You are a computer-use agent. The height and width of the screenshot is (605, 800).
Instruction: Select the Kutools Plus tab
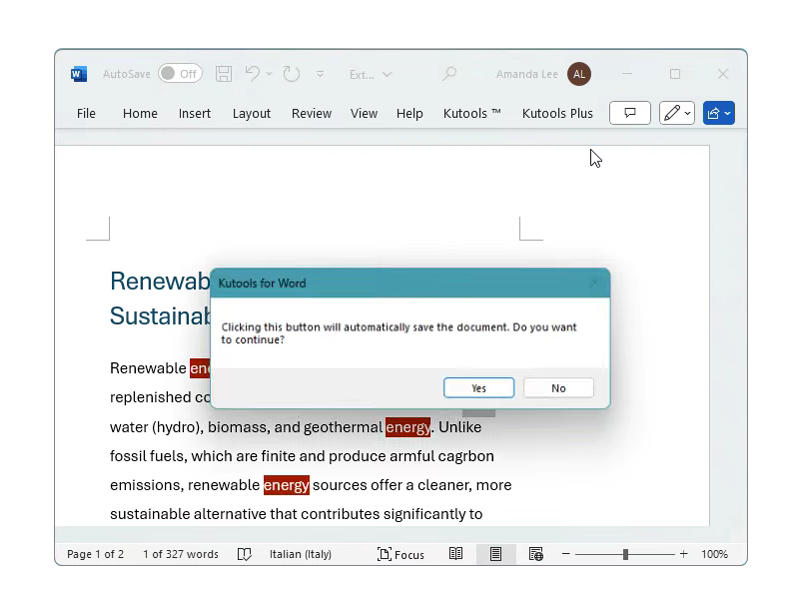pyautogui.click(x=557, y=113)
